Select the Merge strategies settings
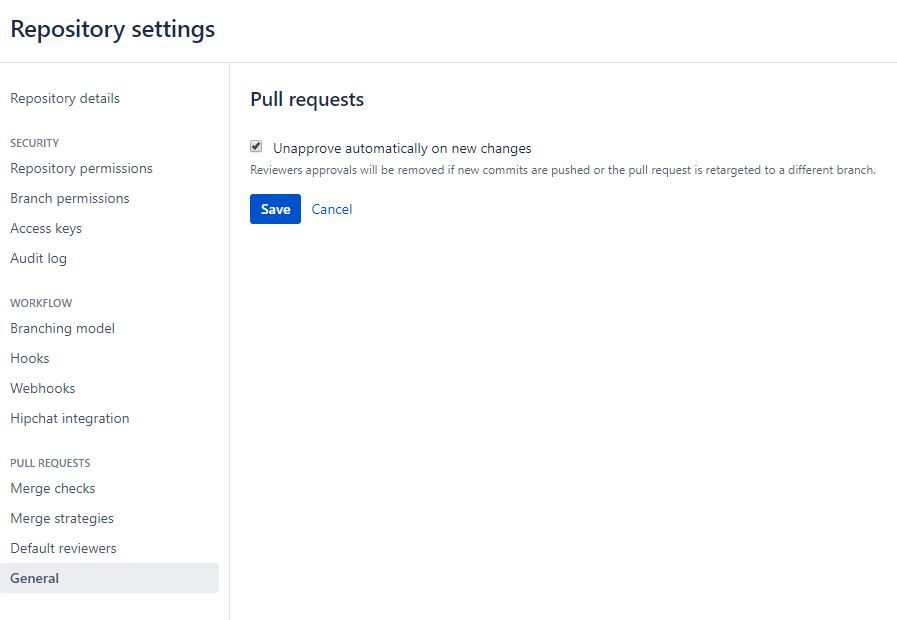 [61, 518]
